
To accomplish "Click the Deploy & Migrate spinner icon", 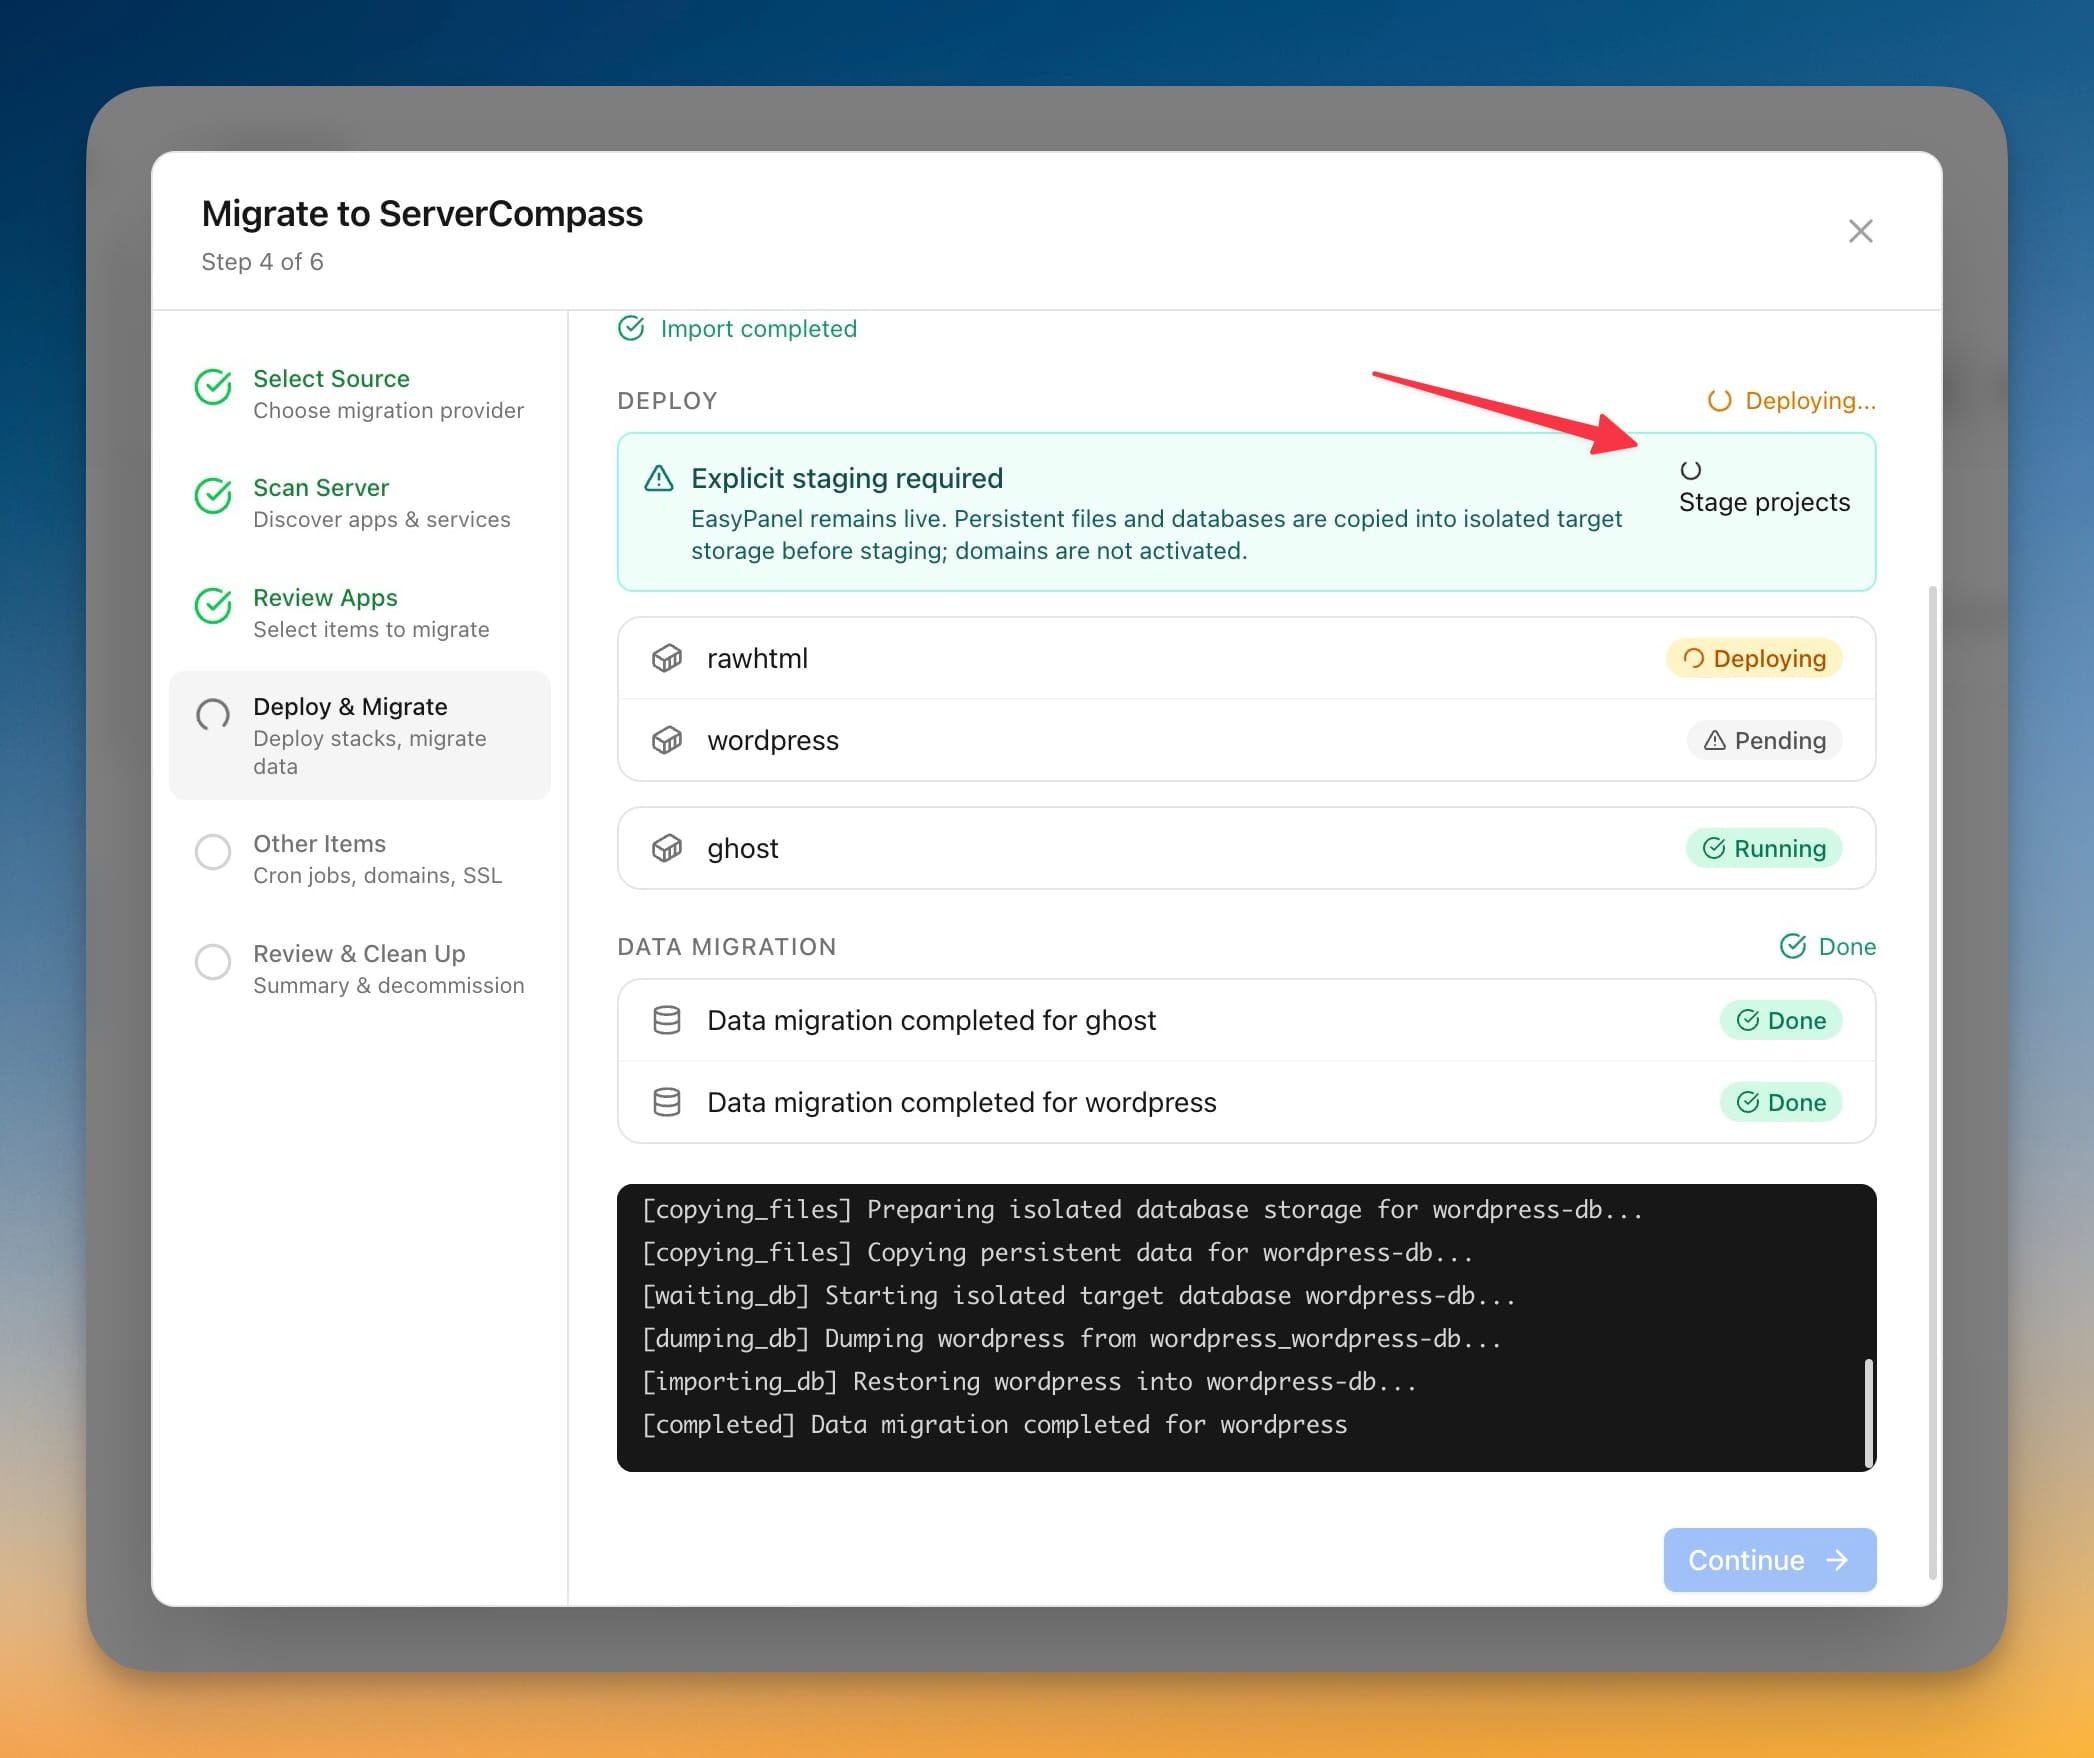I will (x=213, y=716).
